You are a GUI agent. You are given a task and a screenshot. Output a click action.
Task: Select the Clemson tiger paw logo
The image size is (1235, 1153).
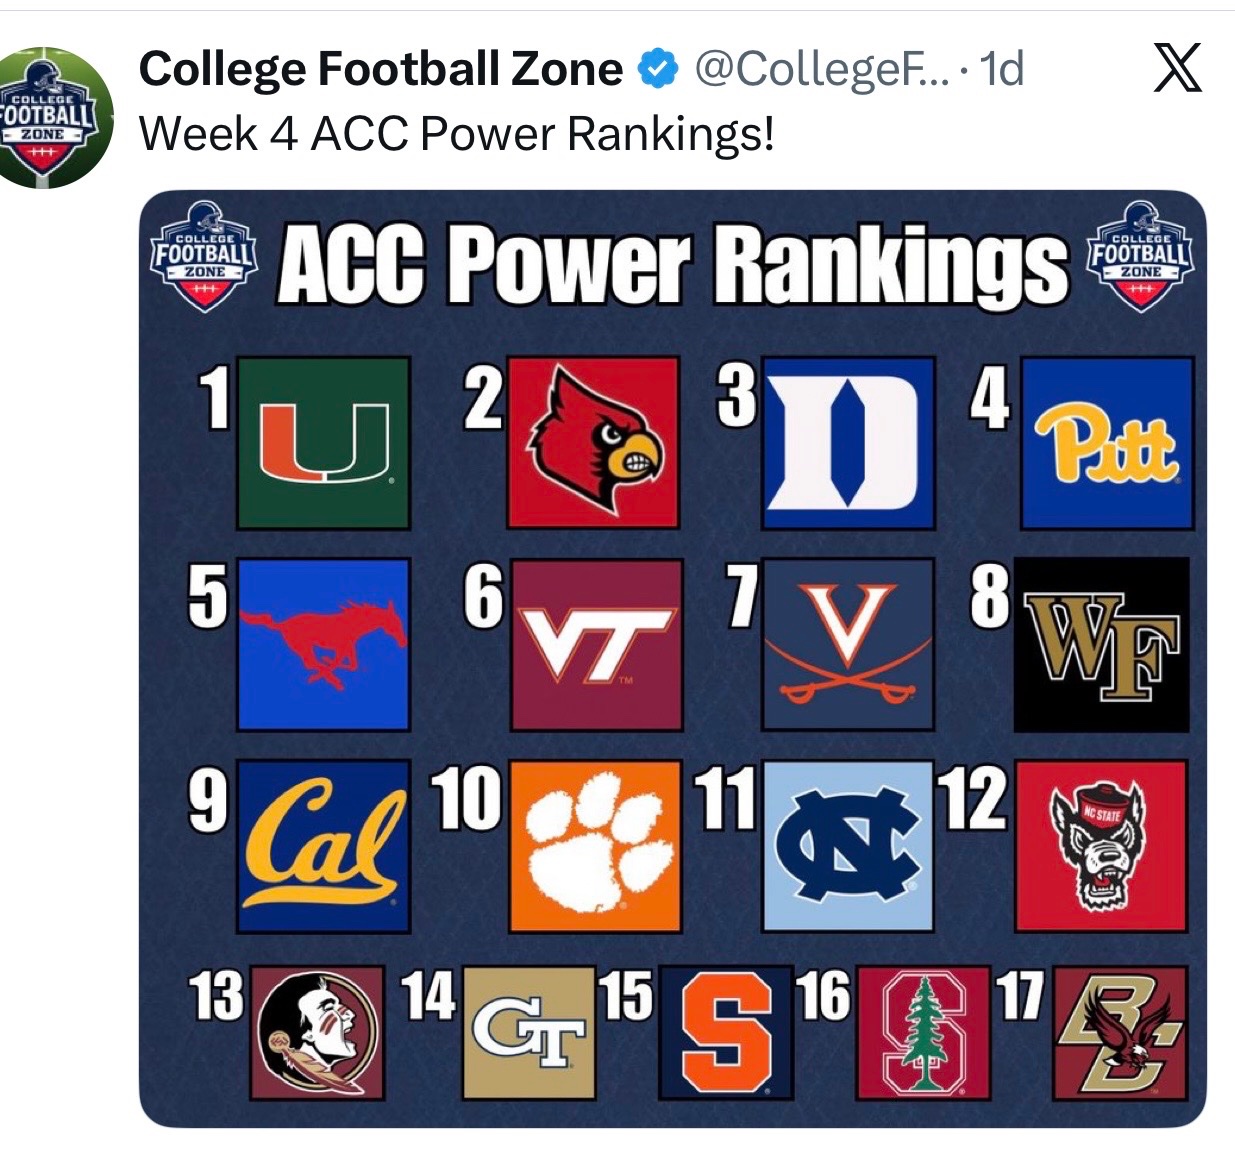click(x=595, y=846)
